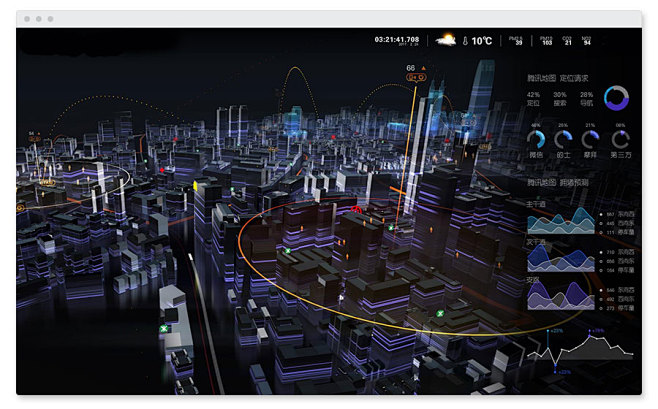Click the 微信 ring gauge
This screenshot has width=658, height=409.
tap(536, 139)
